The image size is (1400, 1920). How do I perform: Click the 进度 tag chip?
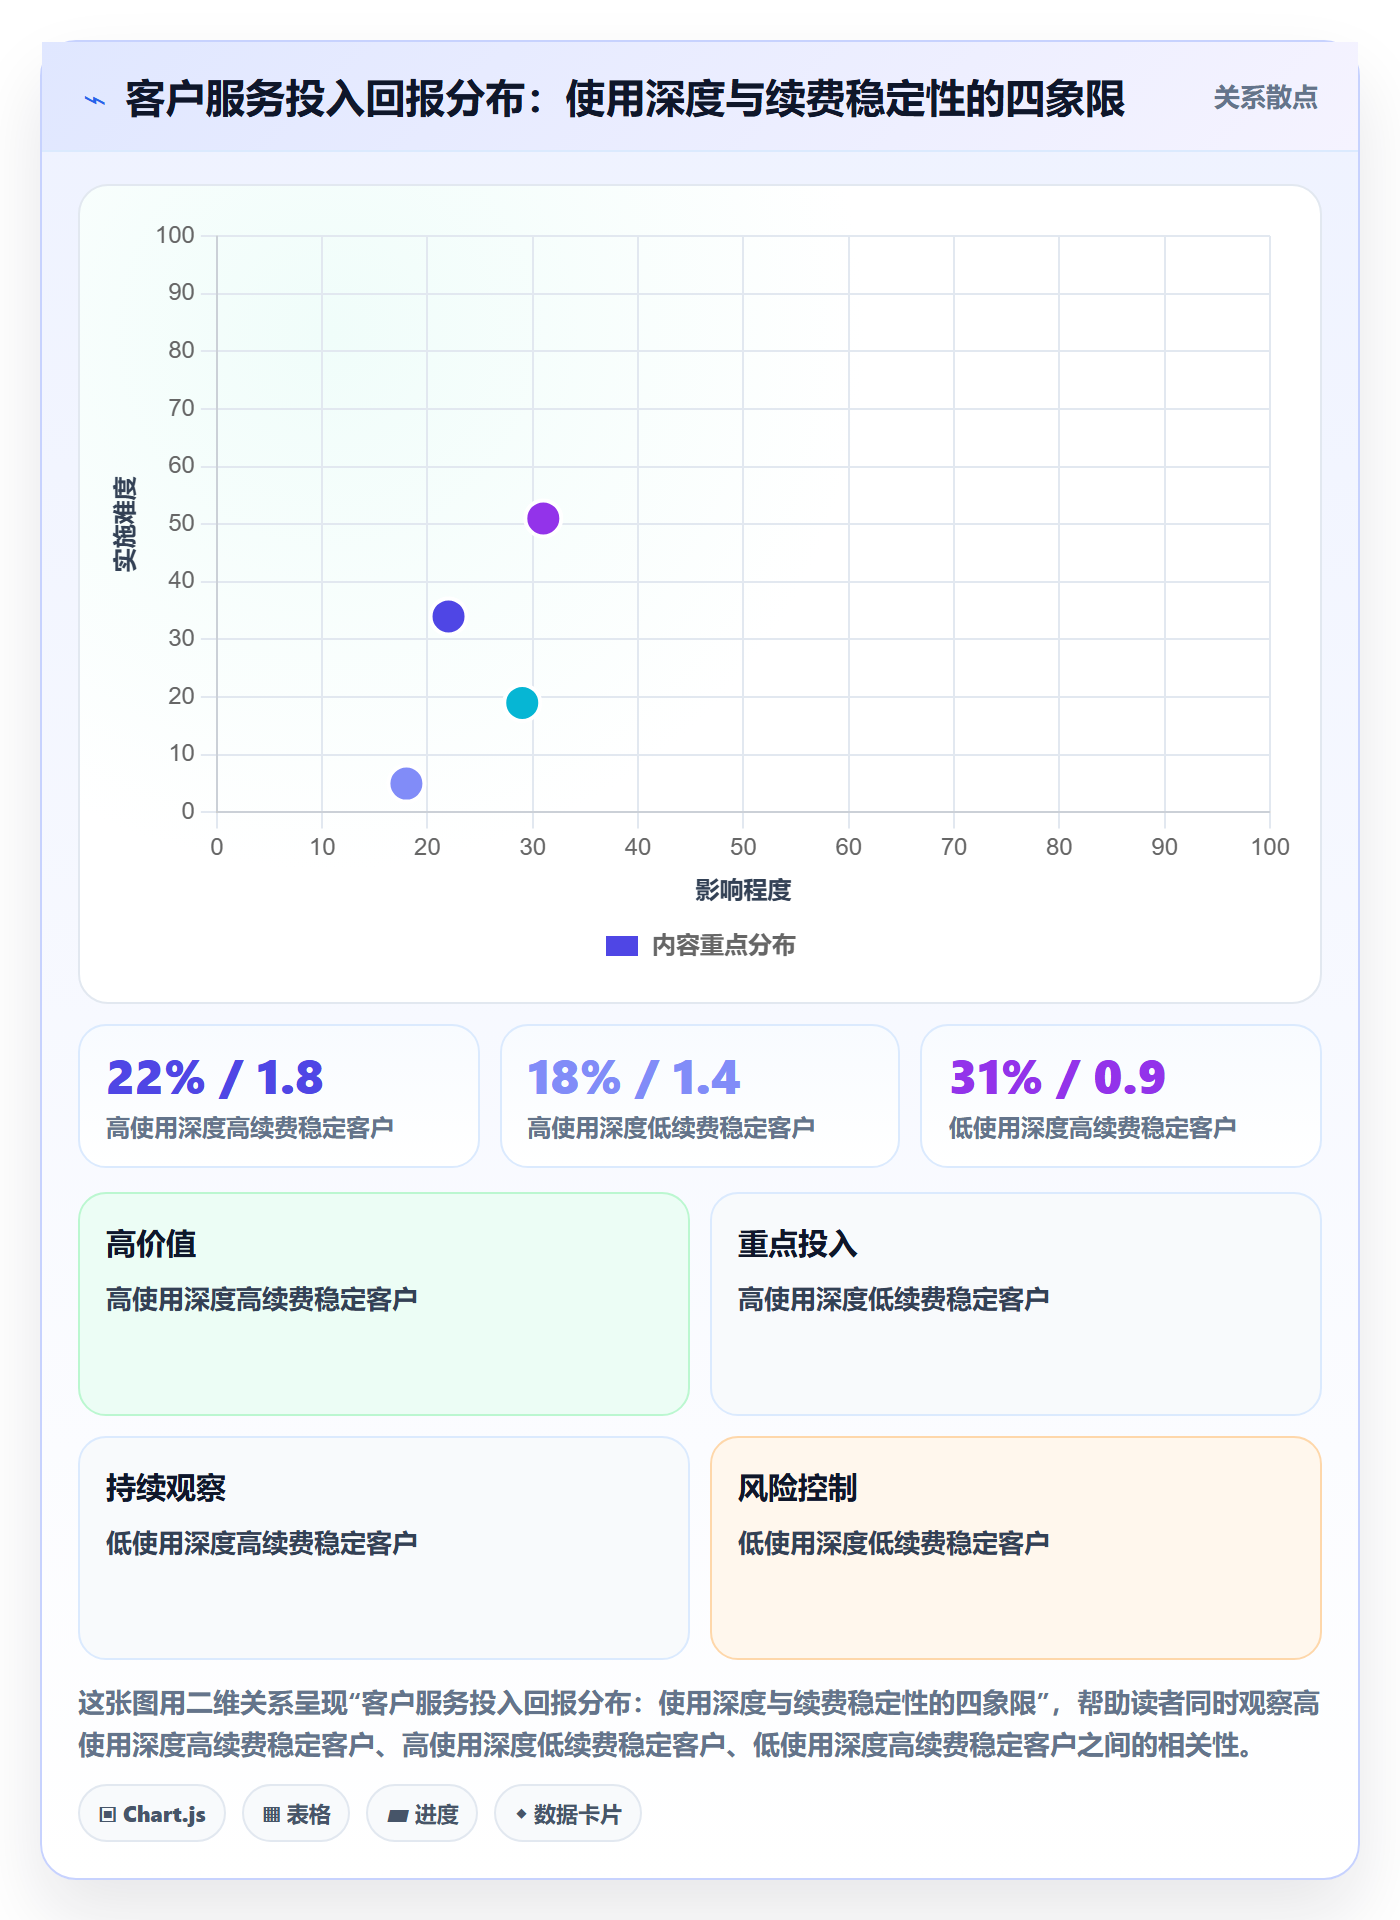tap(422, 1814)
